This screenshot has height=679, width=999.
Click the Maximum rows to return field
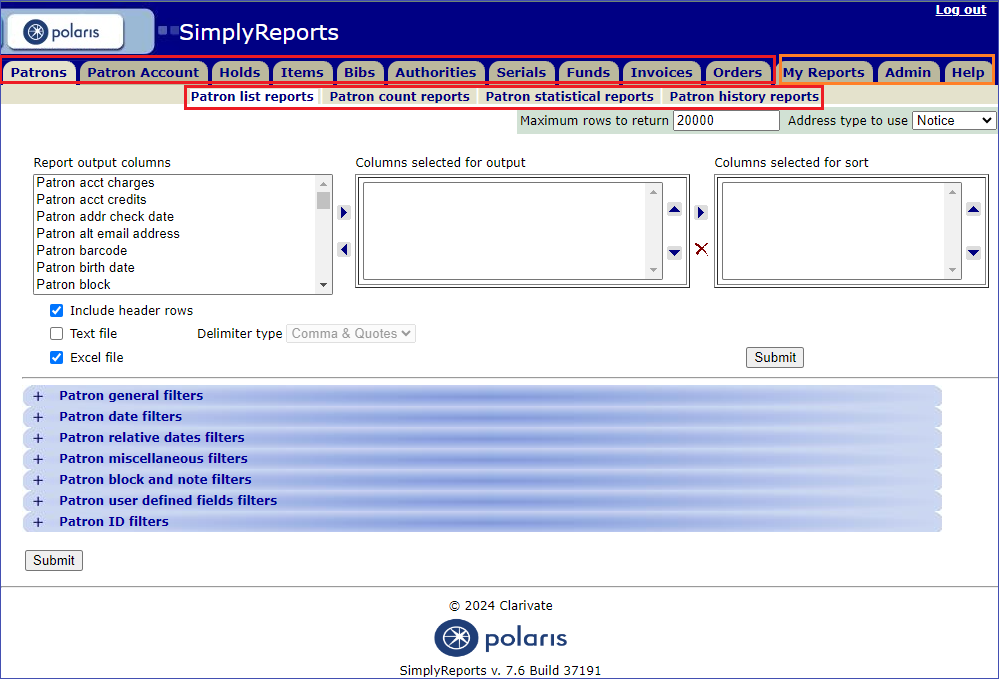[726, 120]
